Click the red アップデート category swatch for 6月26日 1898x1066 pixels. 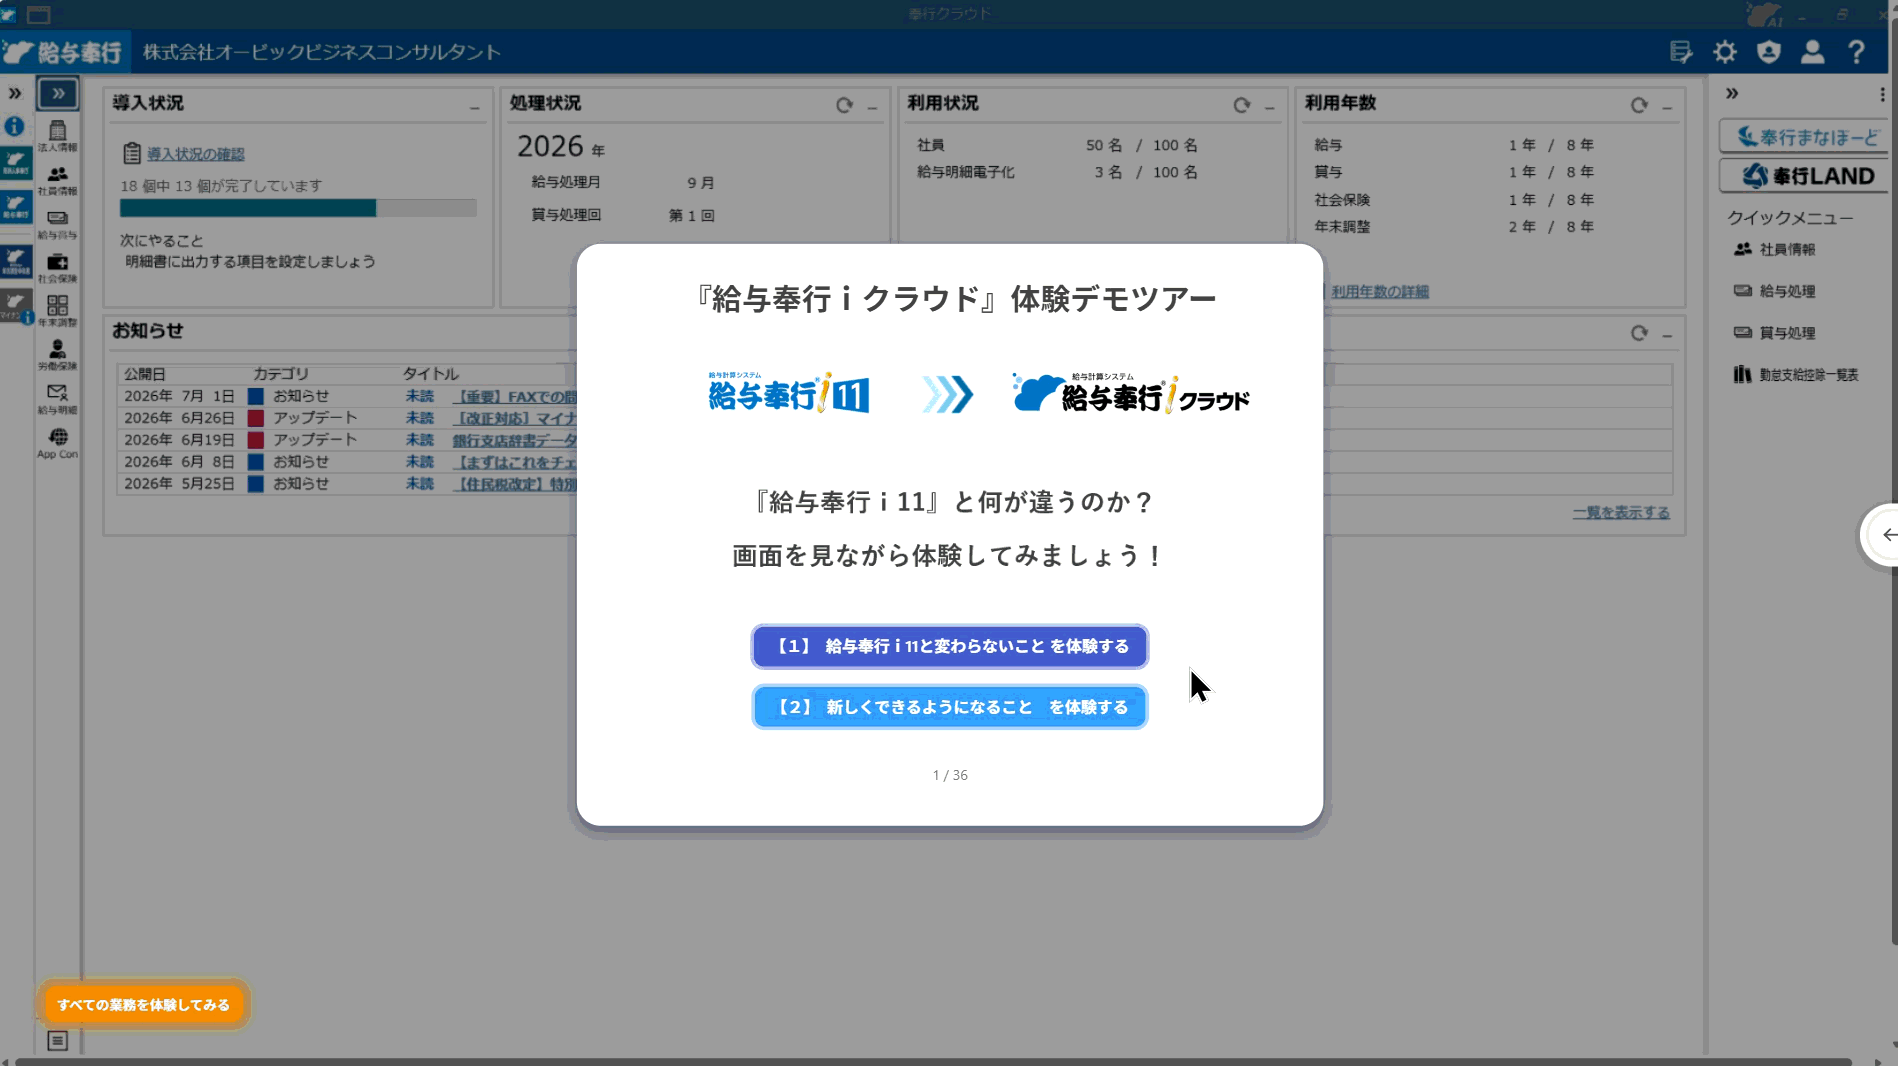pyautogui.click(x=256, y=419)
